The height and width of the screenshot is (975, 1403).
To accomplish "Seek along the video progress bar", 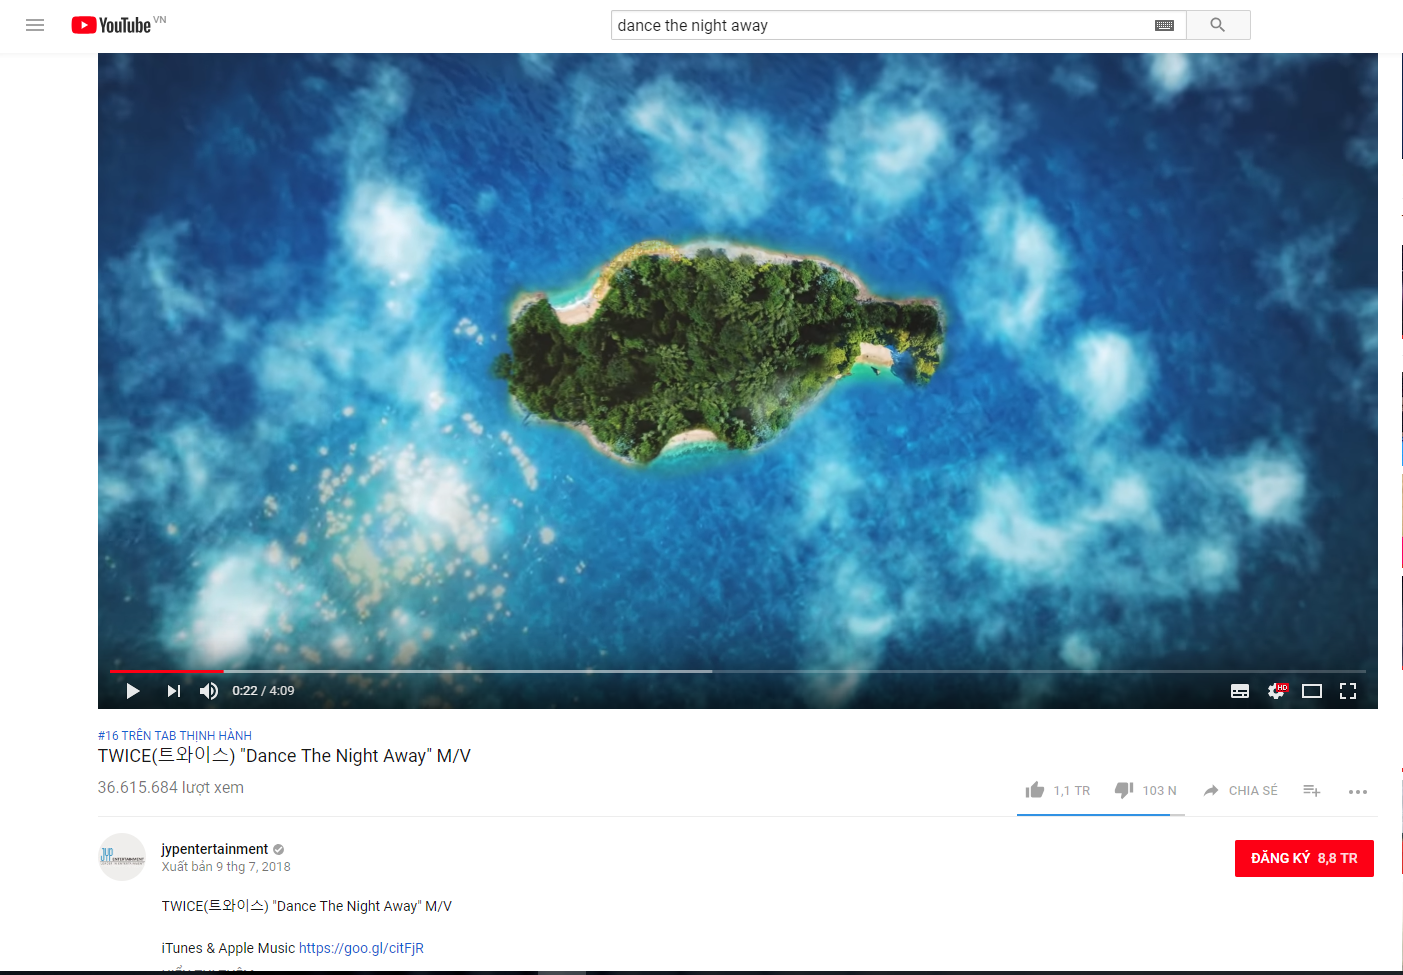I will click(737, 671).
